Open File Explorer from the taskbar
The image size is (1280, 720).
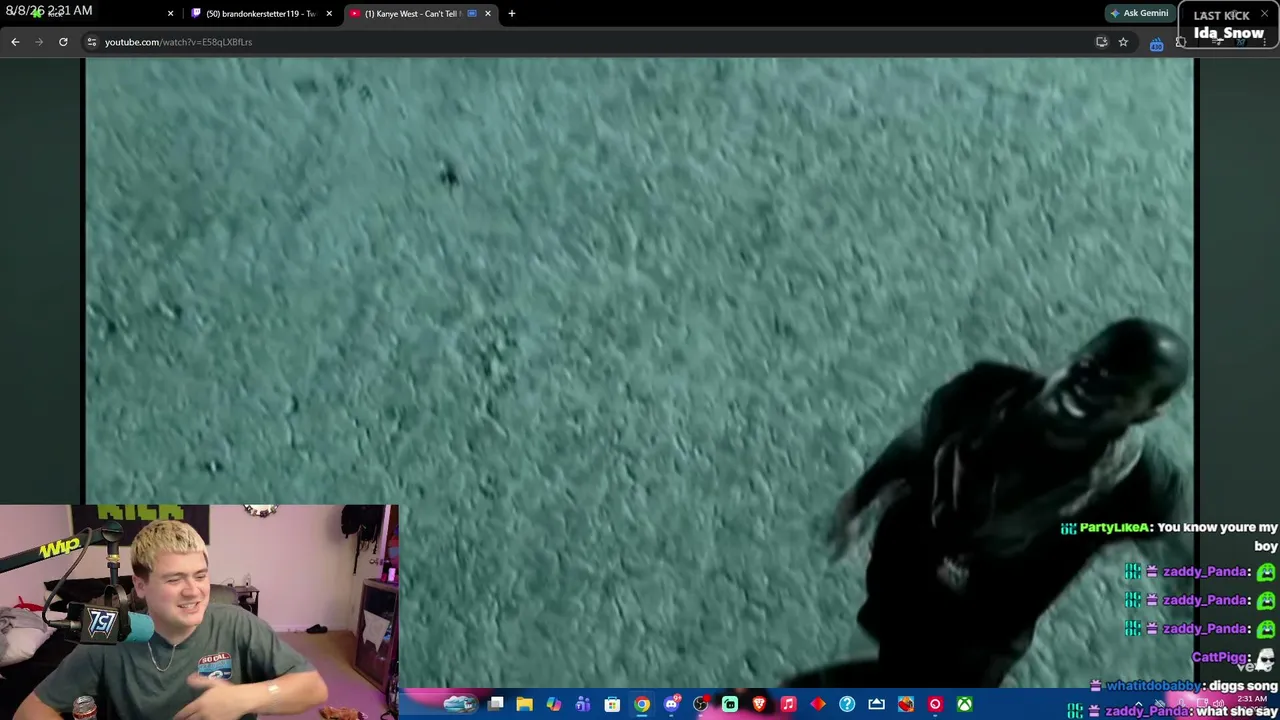coord(525,705)
